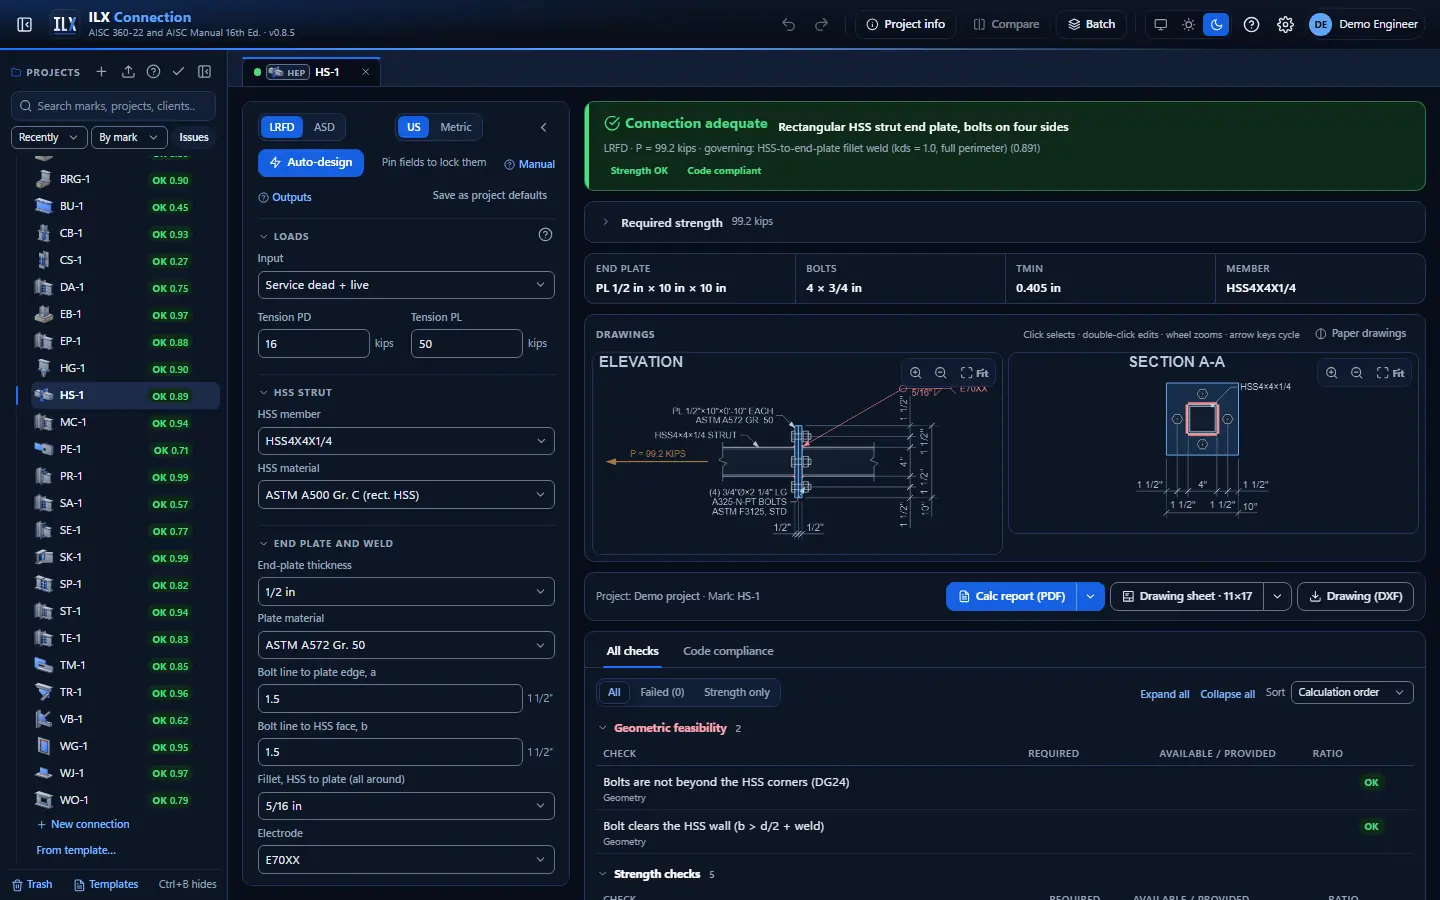Download the Calc report (PDF)
1440x900 pixels.
pyautogui.click(x=1011, y=596)
